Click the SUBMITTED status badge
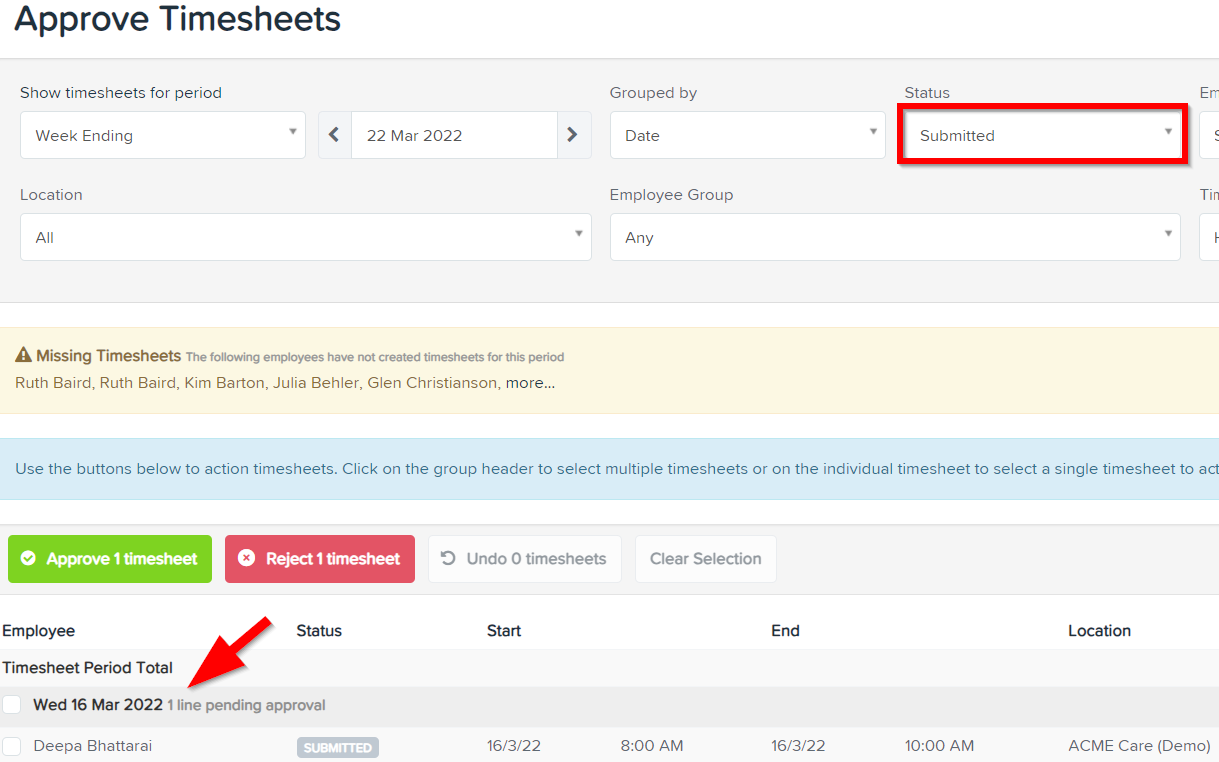This screenshot has width=1219, height=762. pyautogui.click(x=337, y=746)
